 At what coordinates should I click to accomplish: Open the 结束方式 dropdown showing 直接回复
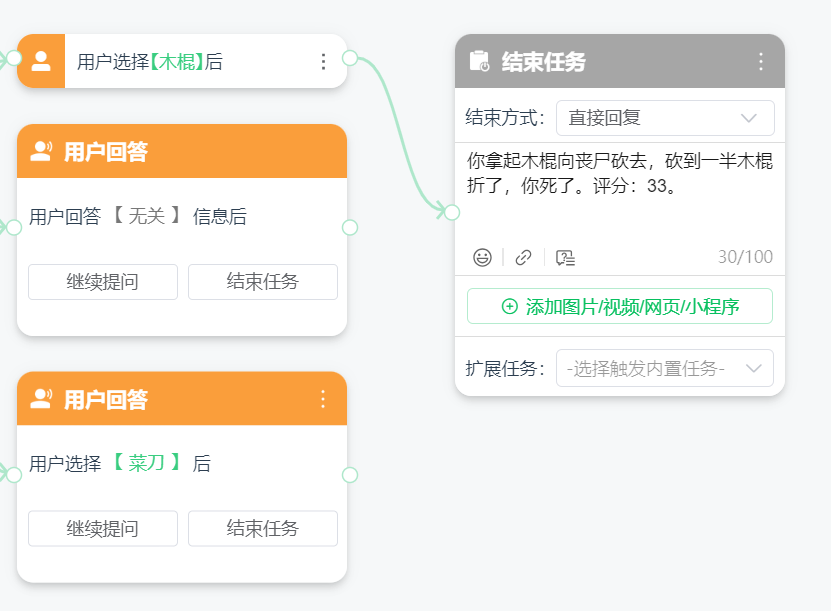tap(665, 118)
